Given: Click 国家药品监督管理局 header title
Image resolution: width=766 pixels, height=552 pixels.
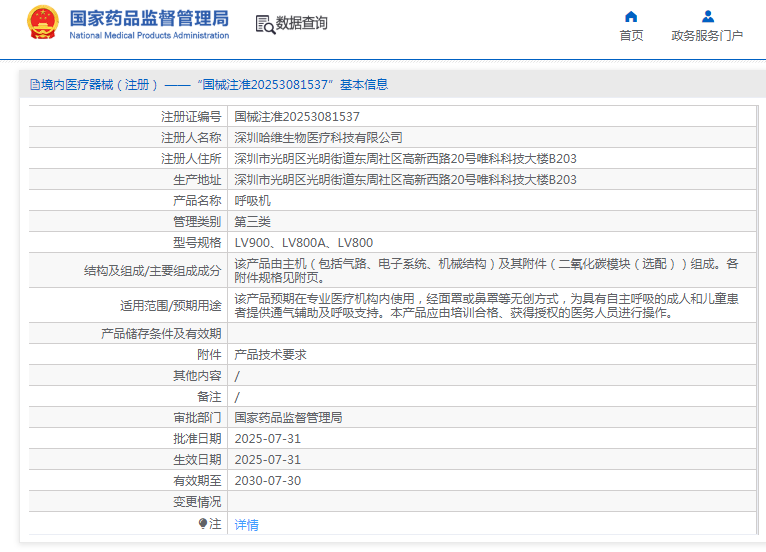Looking at the screenshot, I should click(x=149, y=19).
